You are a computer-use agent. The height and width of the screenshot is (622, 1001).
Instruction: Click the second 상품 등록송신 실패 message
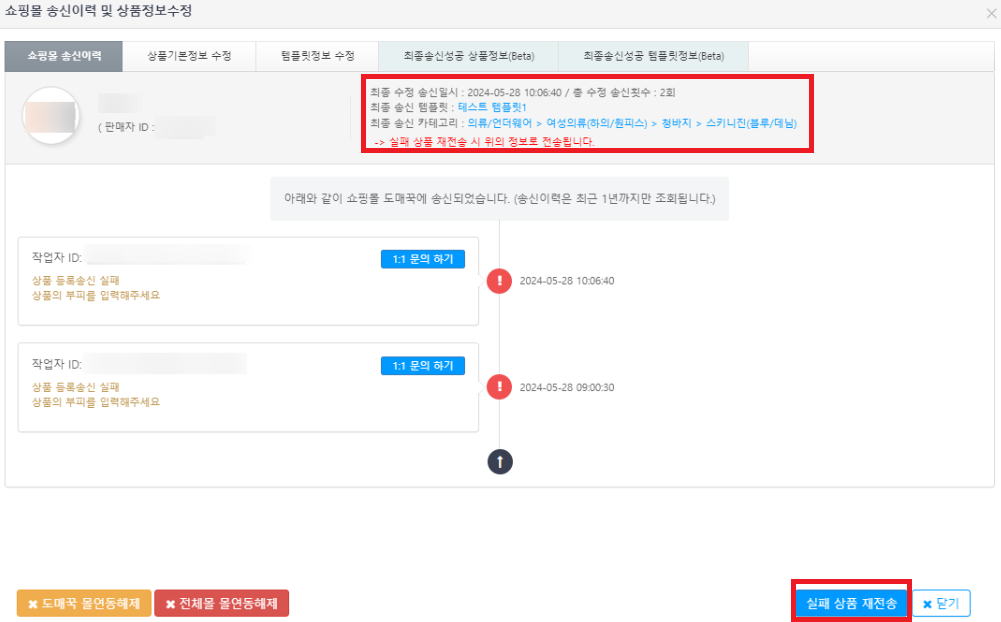click(x=75, y=387)
